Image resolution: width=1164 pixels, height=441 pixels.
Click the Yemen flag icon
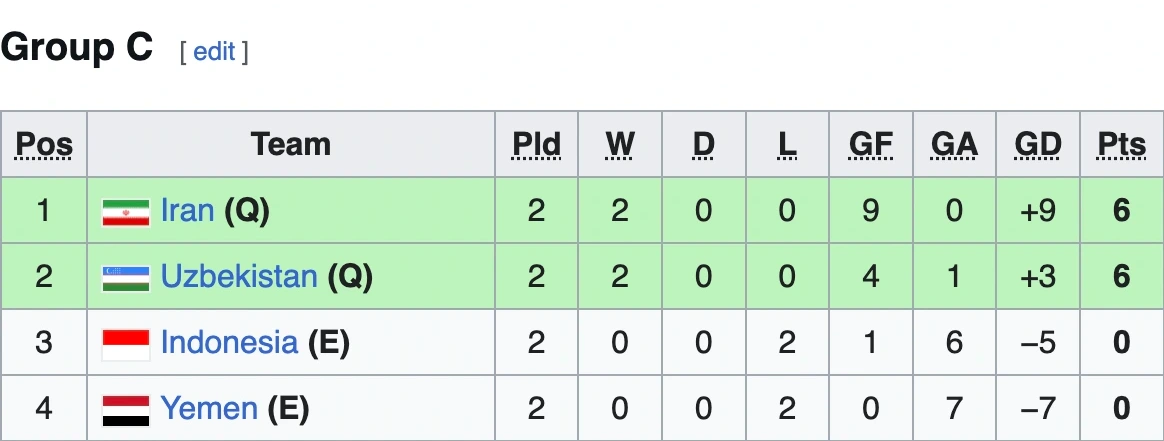pyautogui.click(x=125, y=409)
